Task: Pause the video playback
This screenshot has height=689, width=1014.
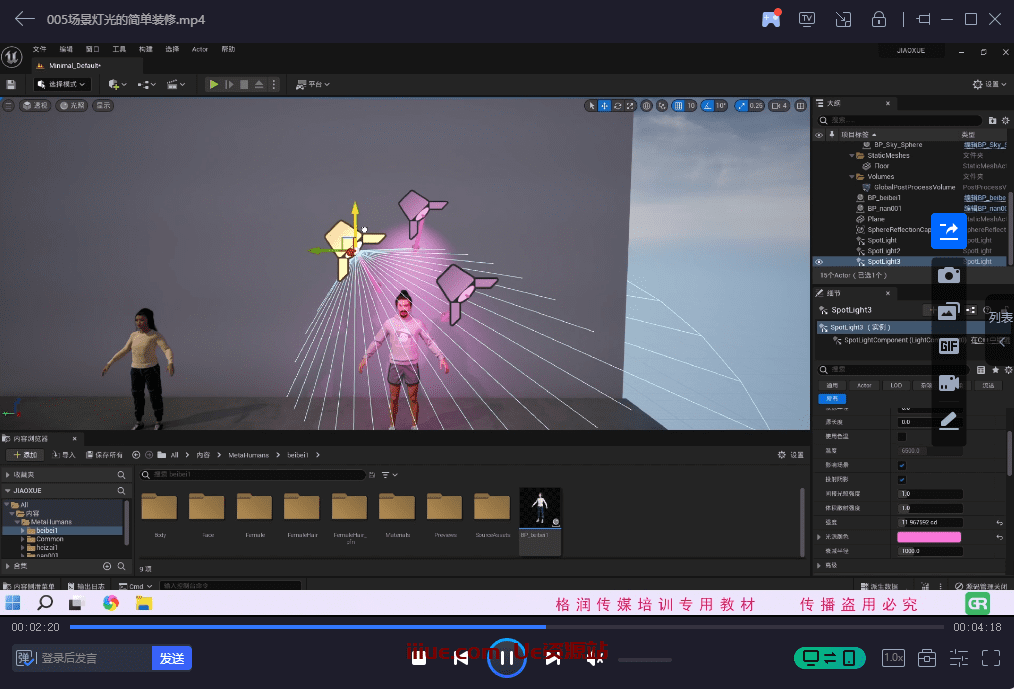Action: (x=506, y=657)
